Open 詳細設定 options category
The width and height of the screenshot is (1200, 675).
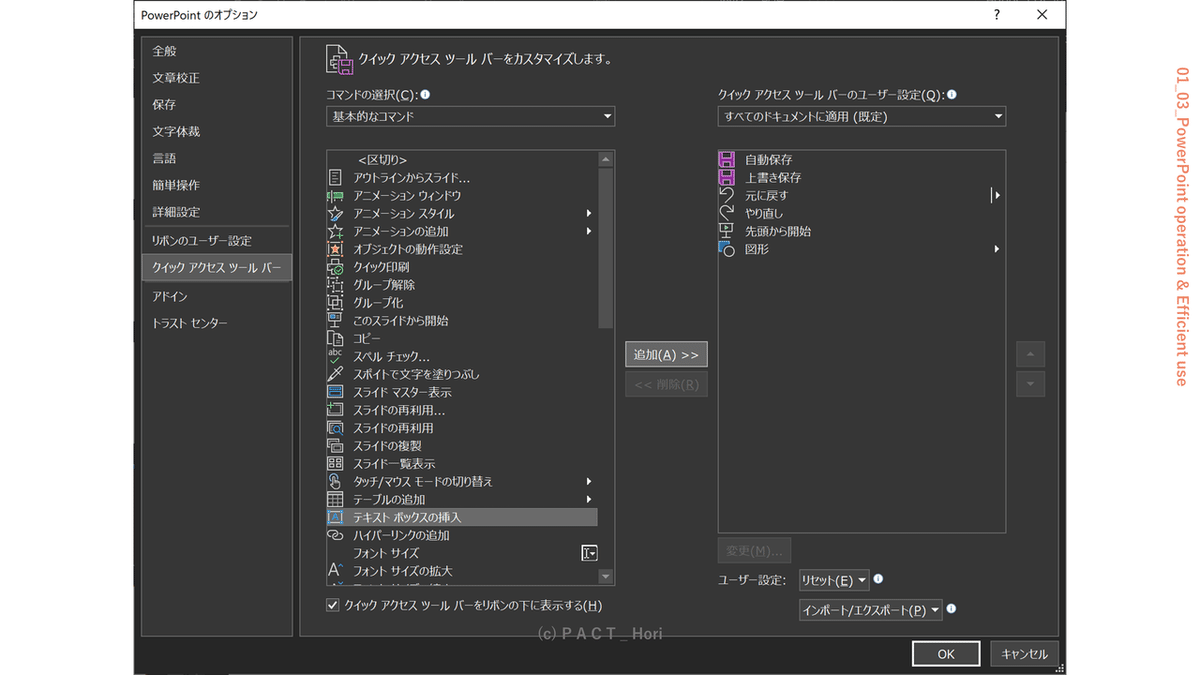pos(176,213)
